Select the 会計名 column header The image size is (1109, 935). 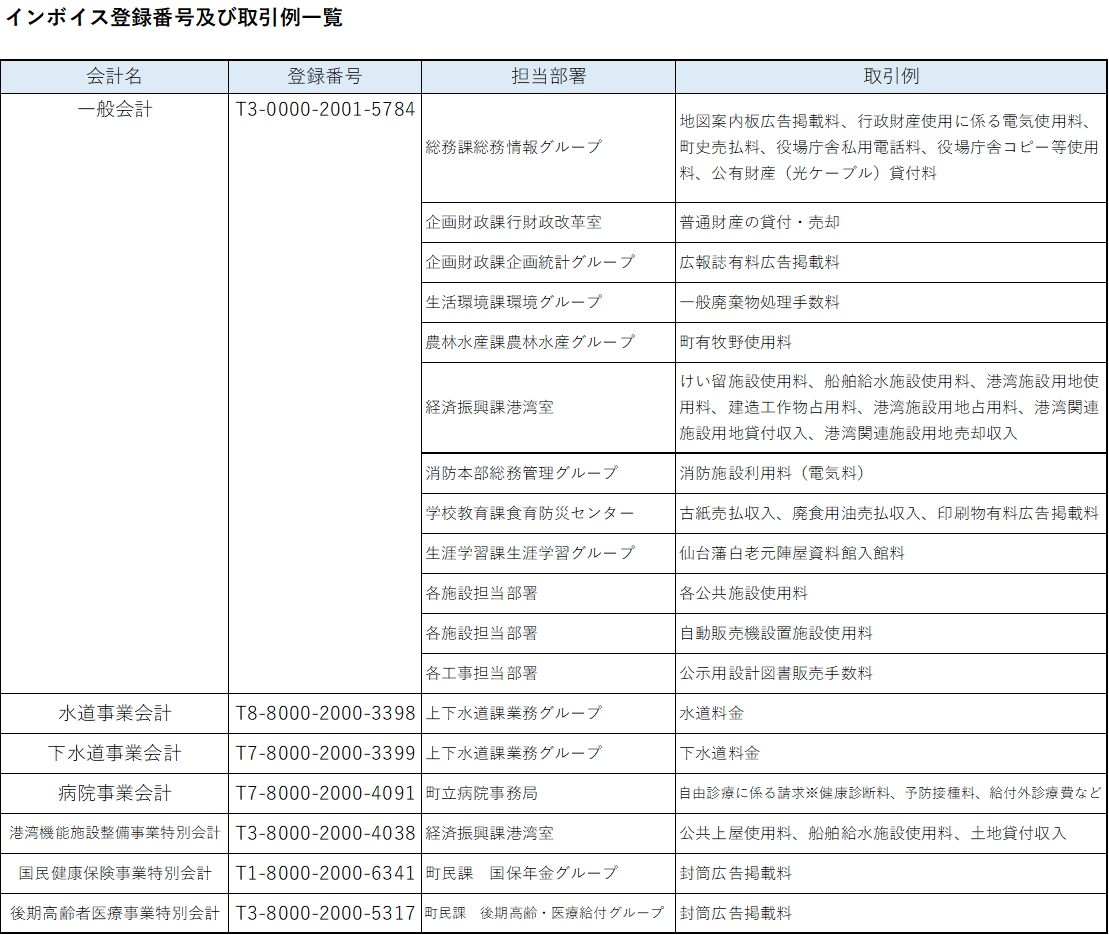(115, 76)
